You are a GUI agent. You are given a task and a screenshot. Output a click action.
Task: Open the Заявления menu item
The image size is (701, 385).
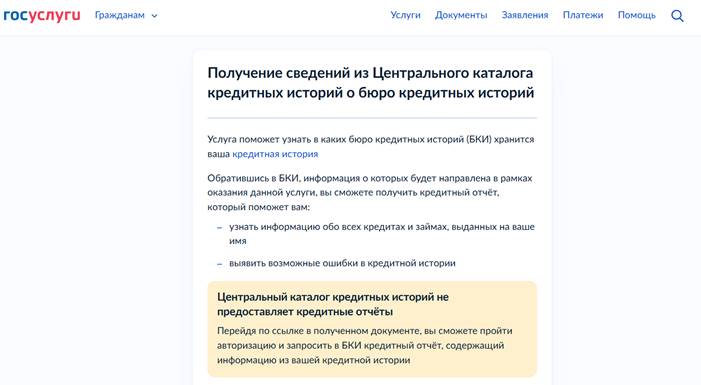525,15
